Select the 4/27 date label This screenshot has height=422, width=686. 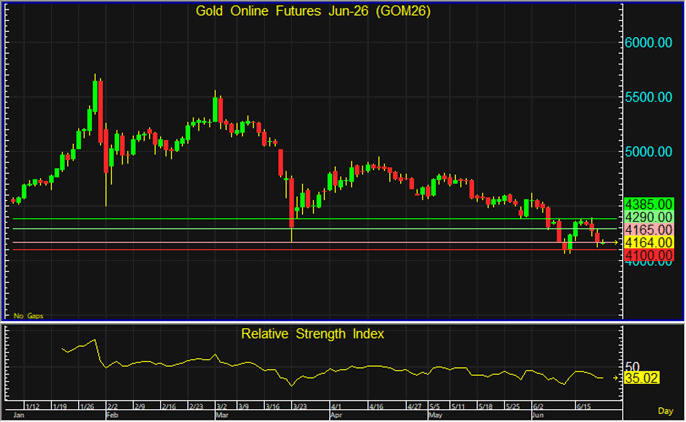click(x=414, y=407)
